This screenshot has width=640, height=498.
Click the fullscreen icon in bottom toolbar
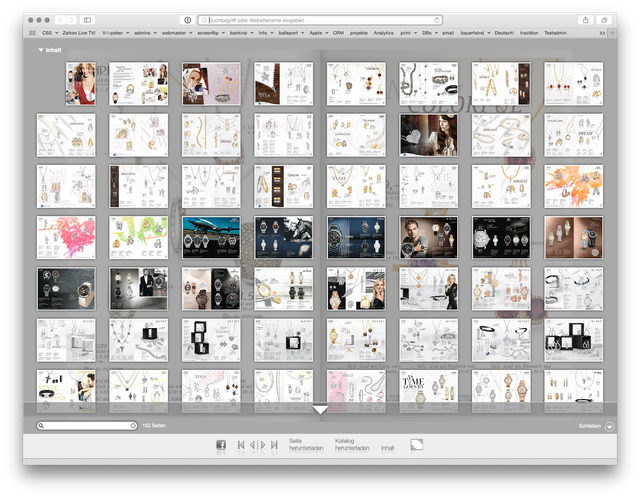416,445
